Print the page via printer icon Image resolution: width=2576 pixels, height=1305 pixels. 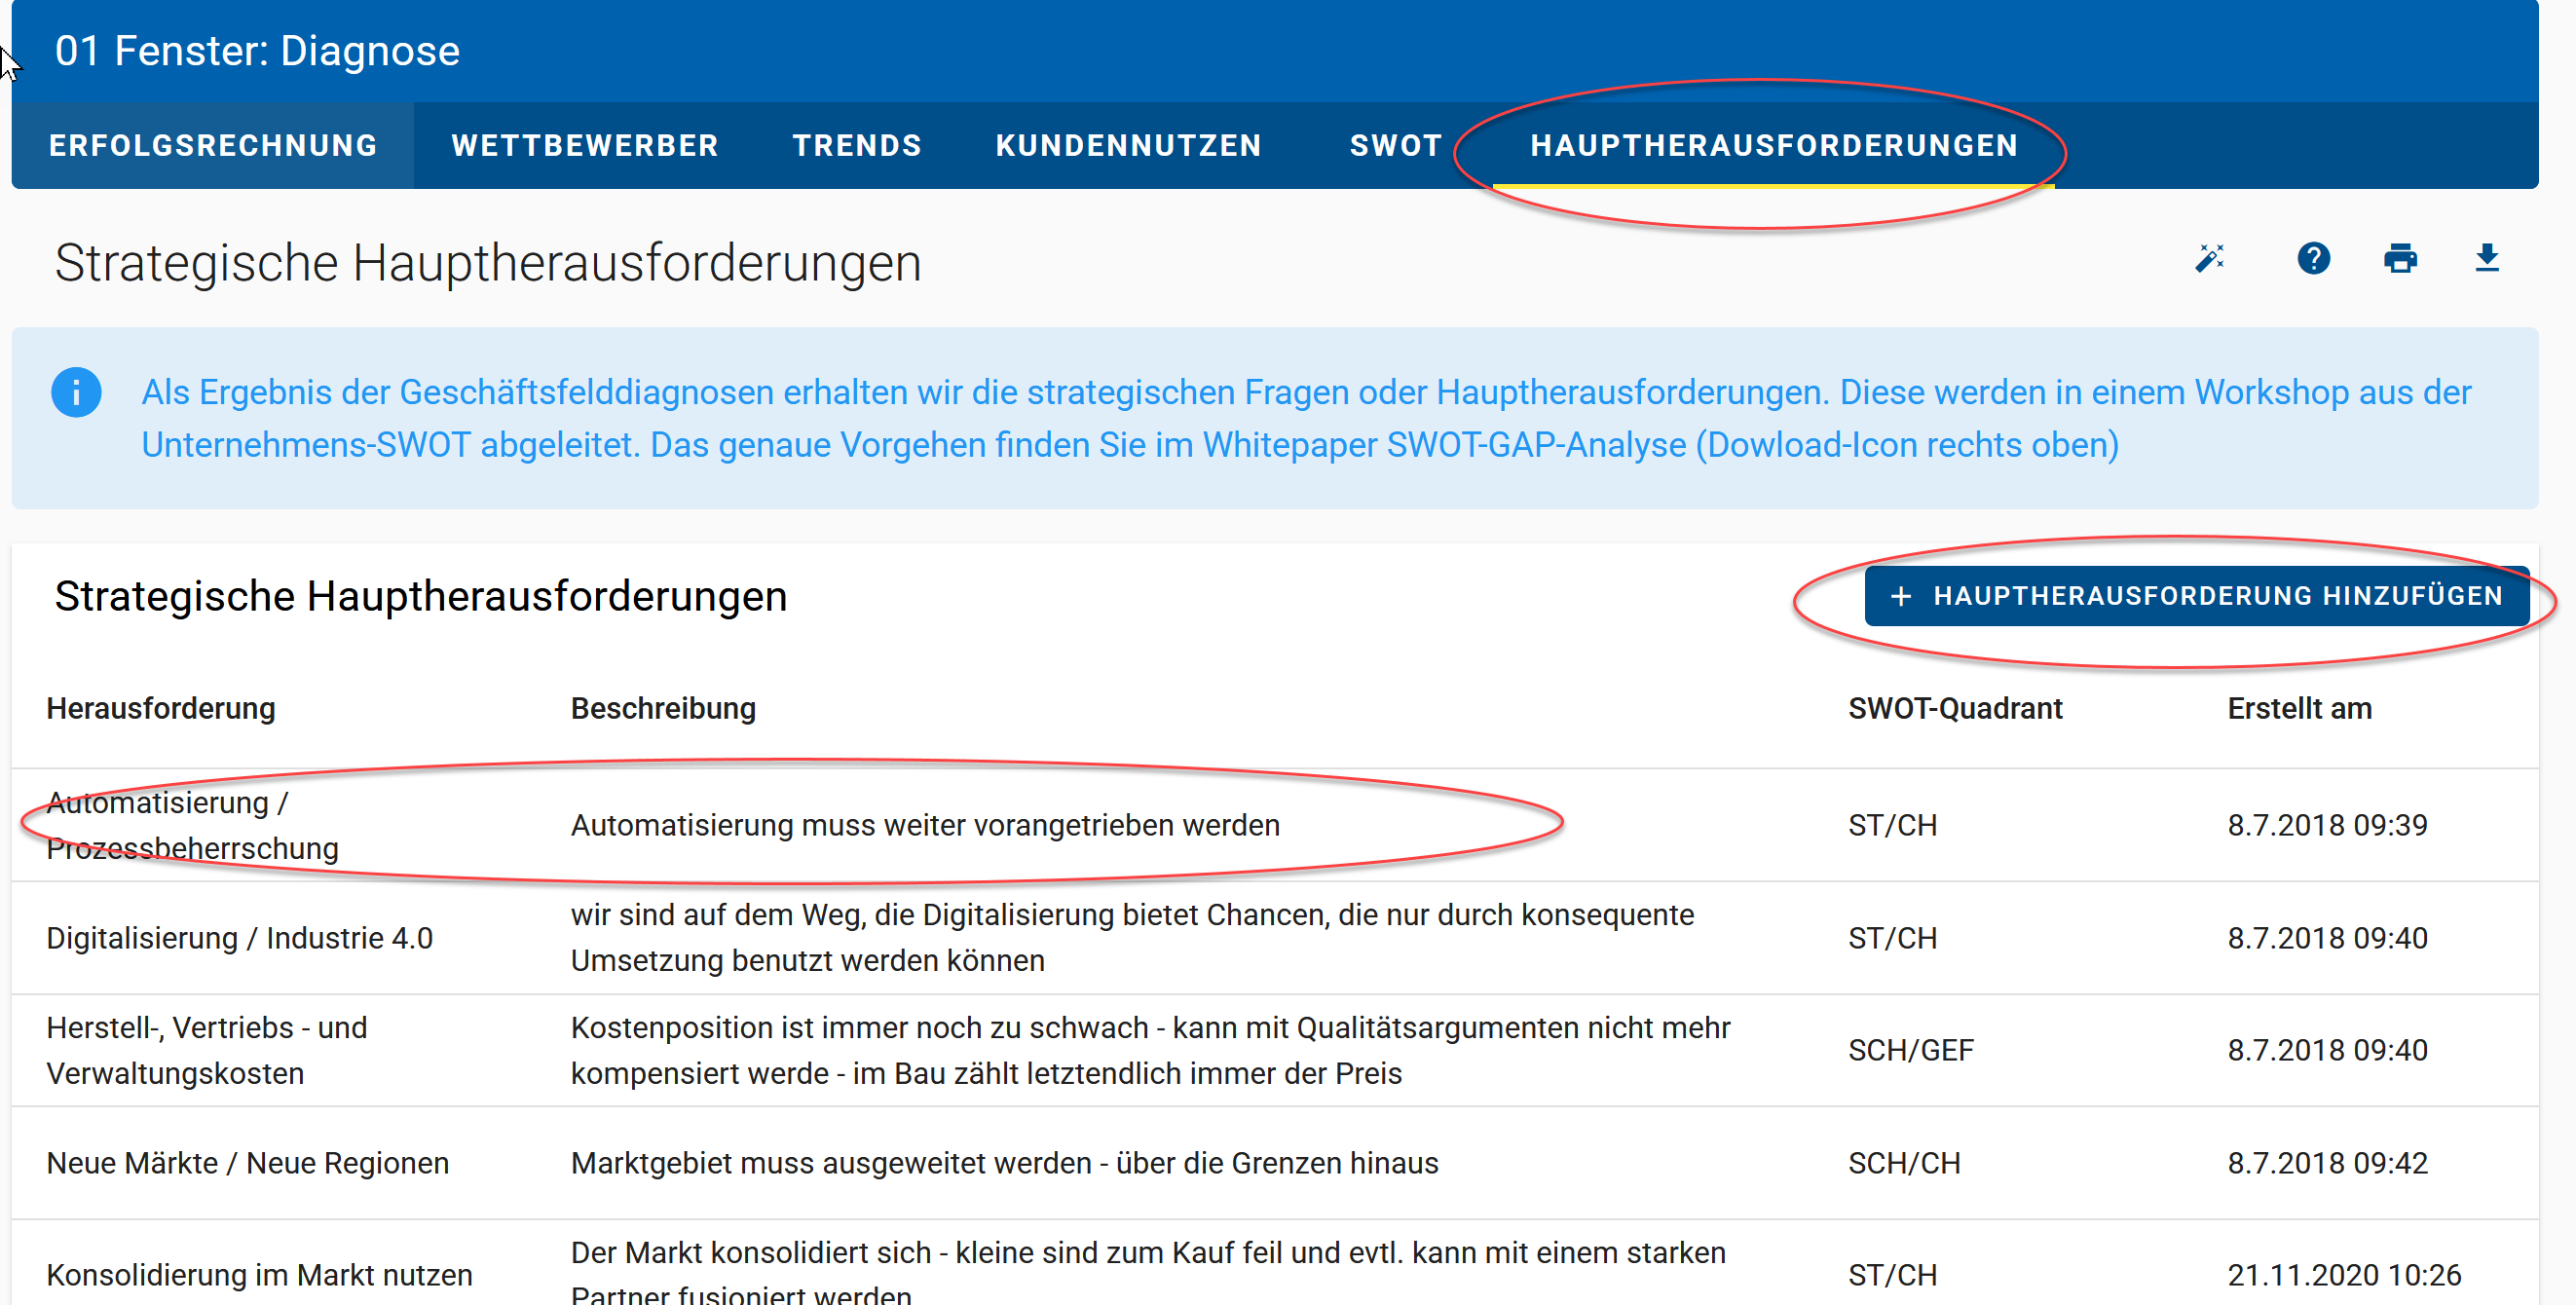pos(2400,259)
